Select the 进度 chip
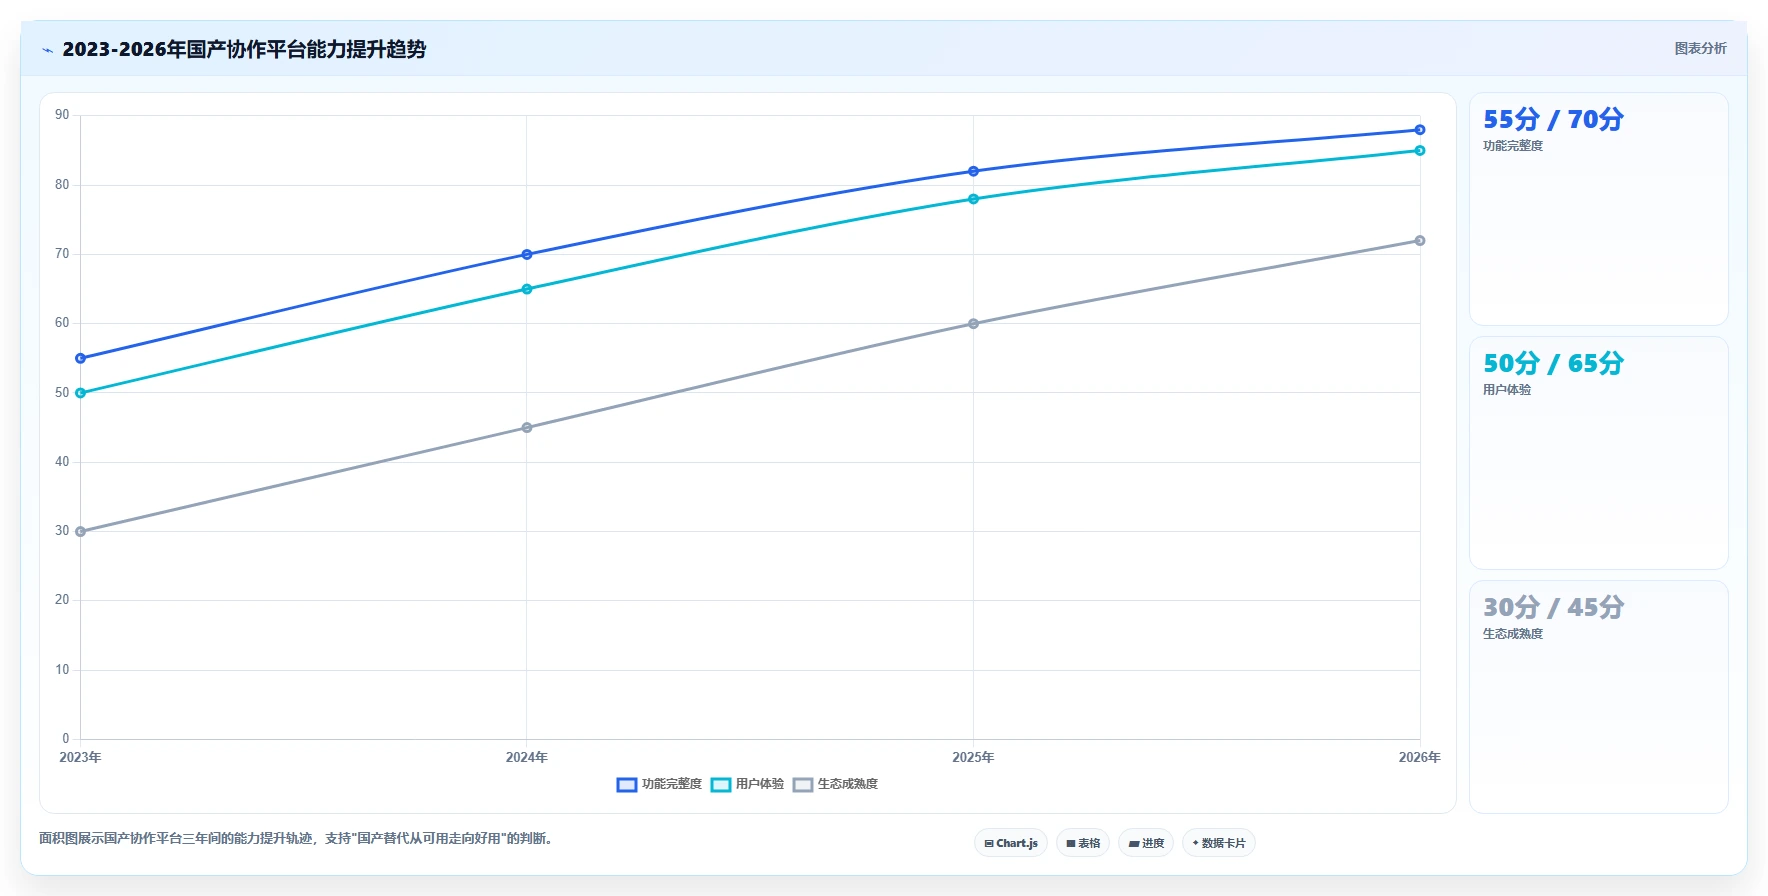 pyautogui.click(x=1146, y=843)
